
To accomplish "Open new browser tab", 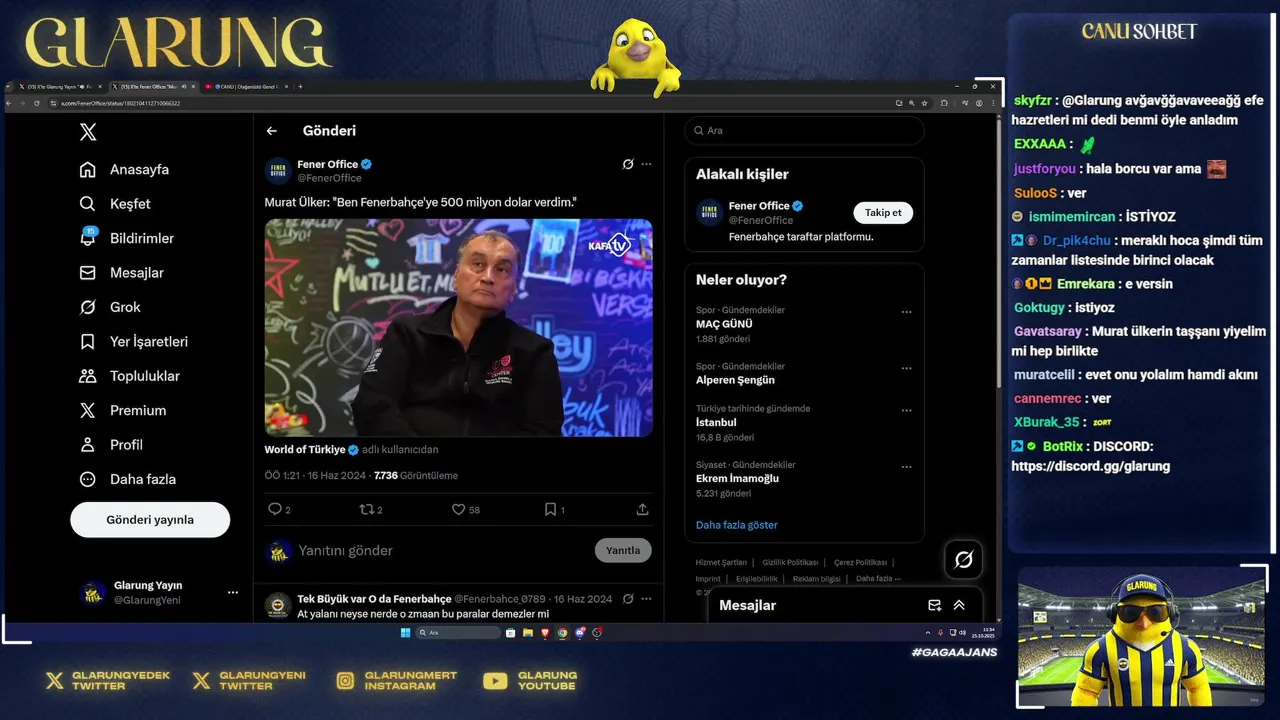I will [x=300, y=87].
